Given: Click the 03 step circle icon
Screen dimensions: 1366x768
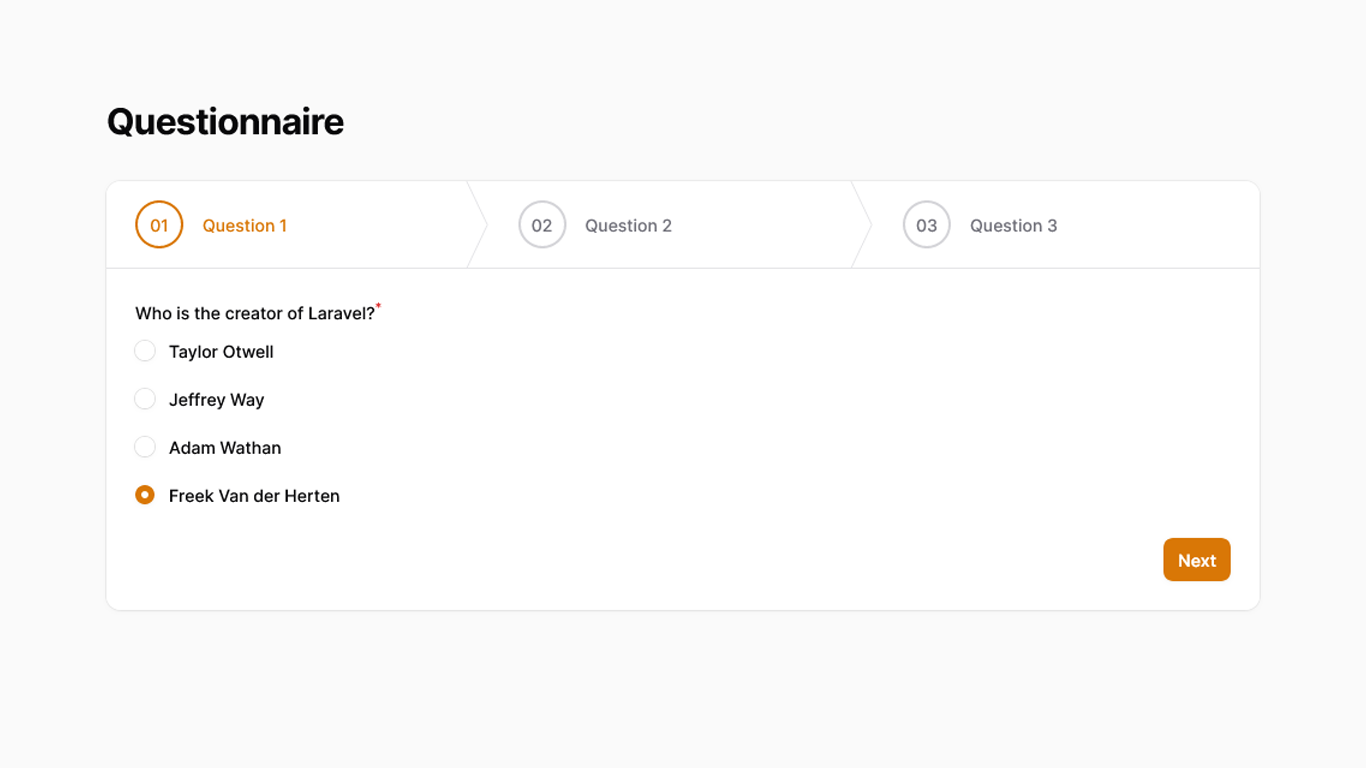Looking at the screenshot, I should click(927, 225).
